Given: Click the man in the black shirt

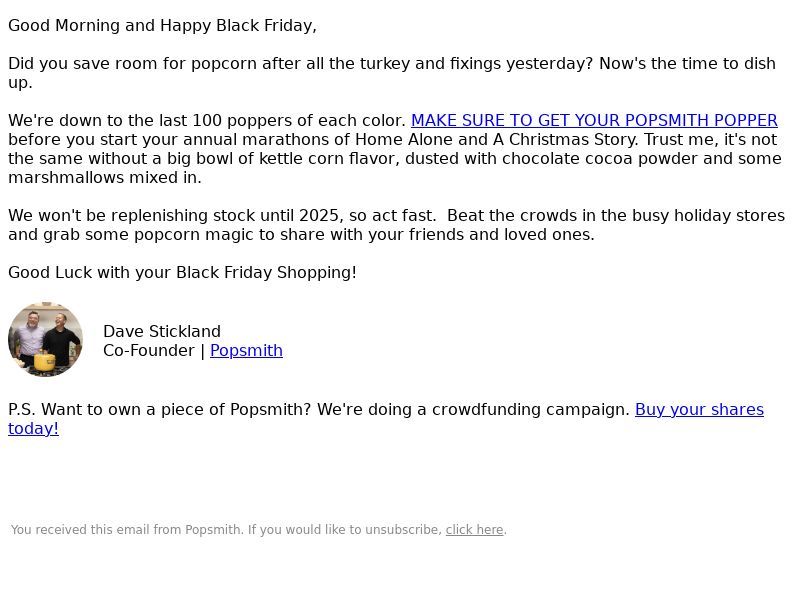Looking at the screenshot, I should pos(61,339).
